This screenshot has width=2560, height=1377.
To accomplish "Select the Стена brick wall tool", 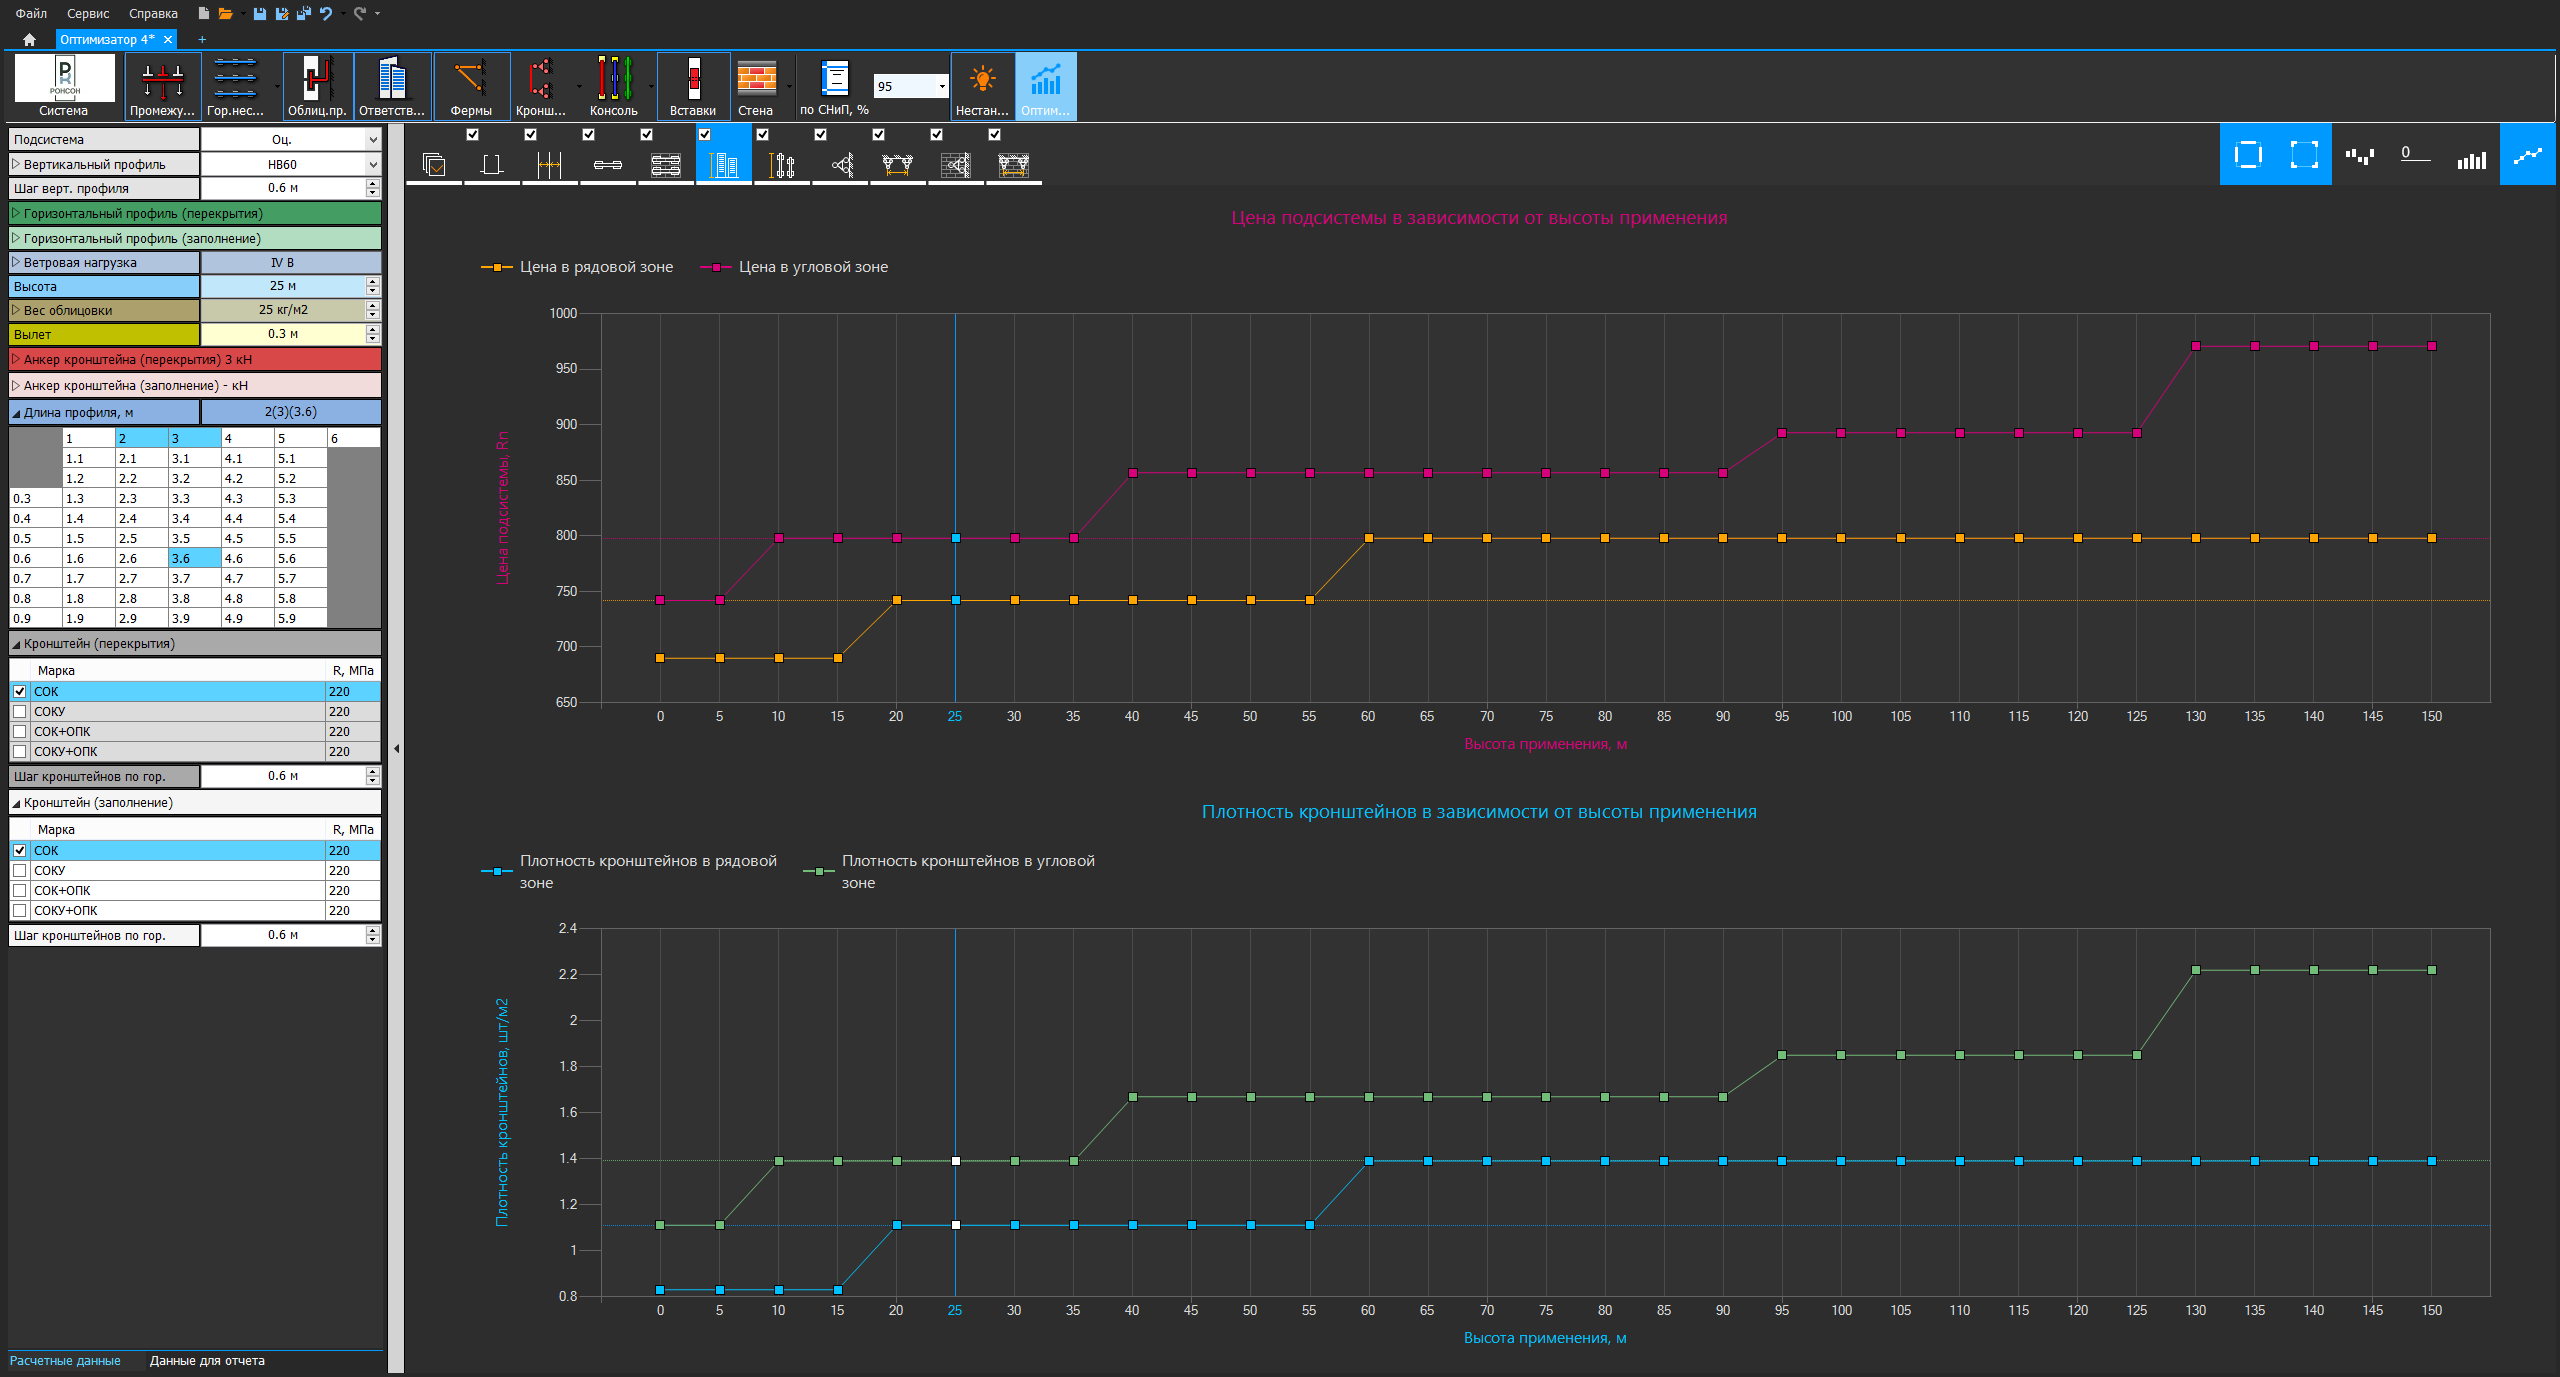I will (x=756, y=86).
